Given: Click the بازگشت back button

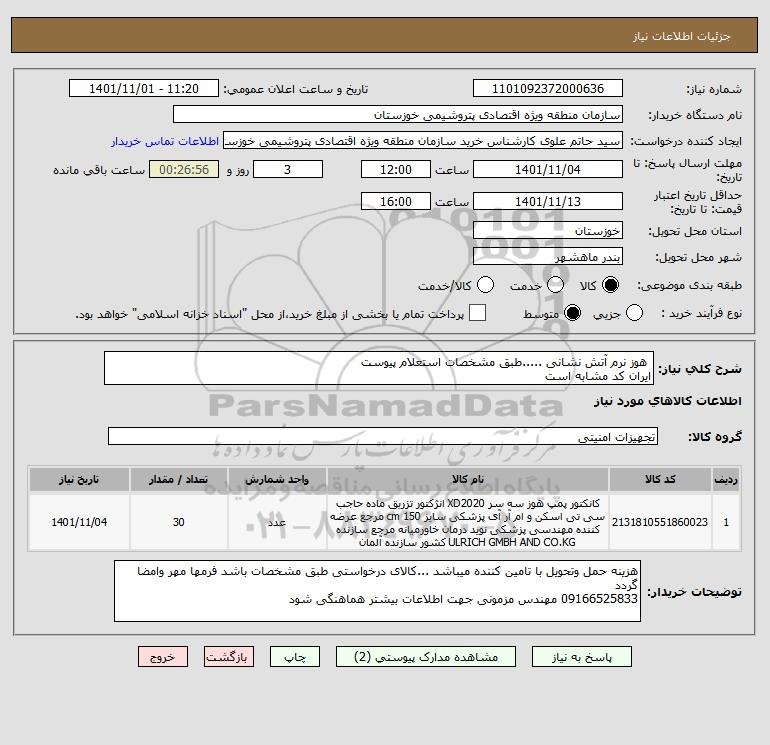Looking at the screenshot, I should (x=229, y=657).
